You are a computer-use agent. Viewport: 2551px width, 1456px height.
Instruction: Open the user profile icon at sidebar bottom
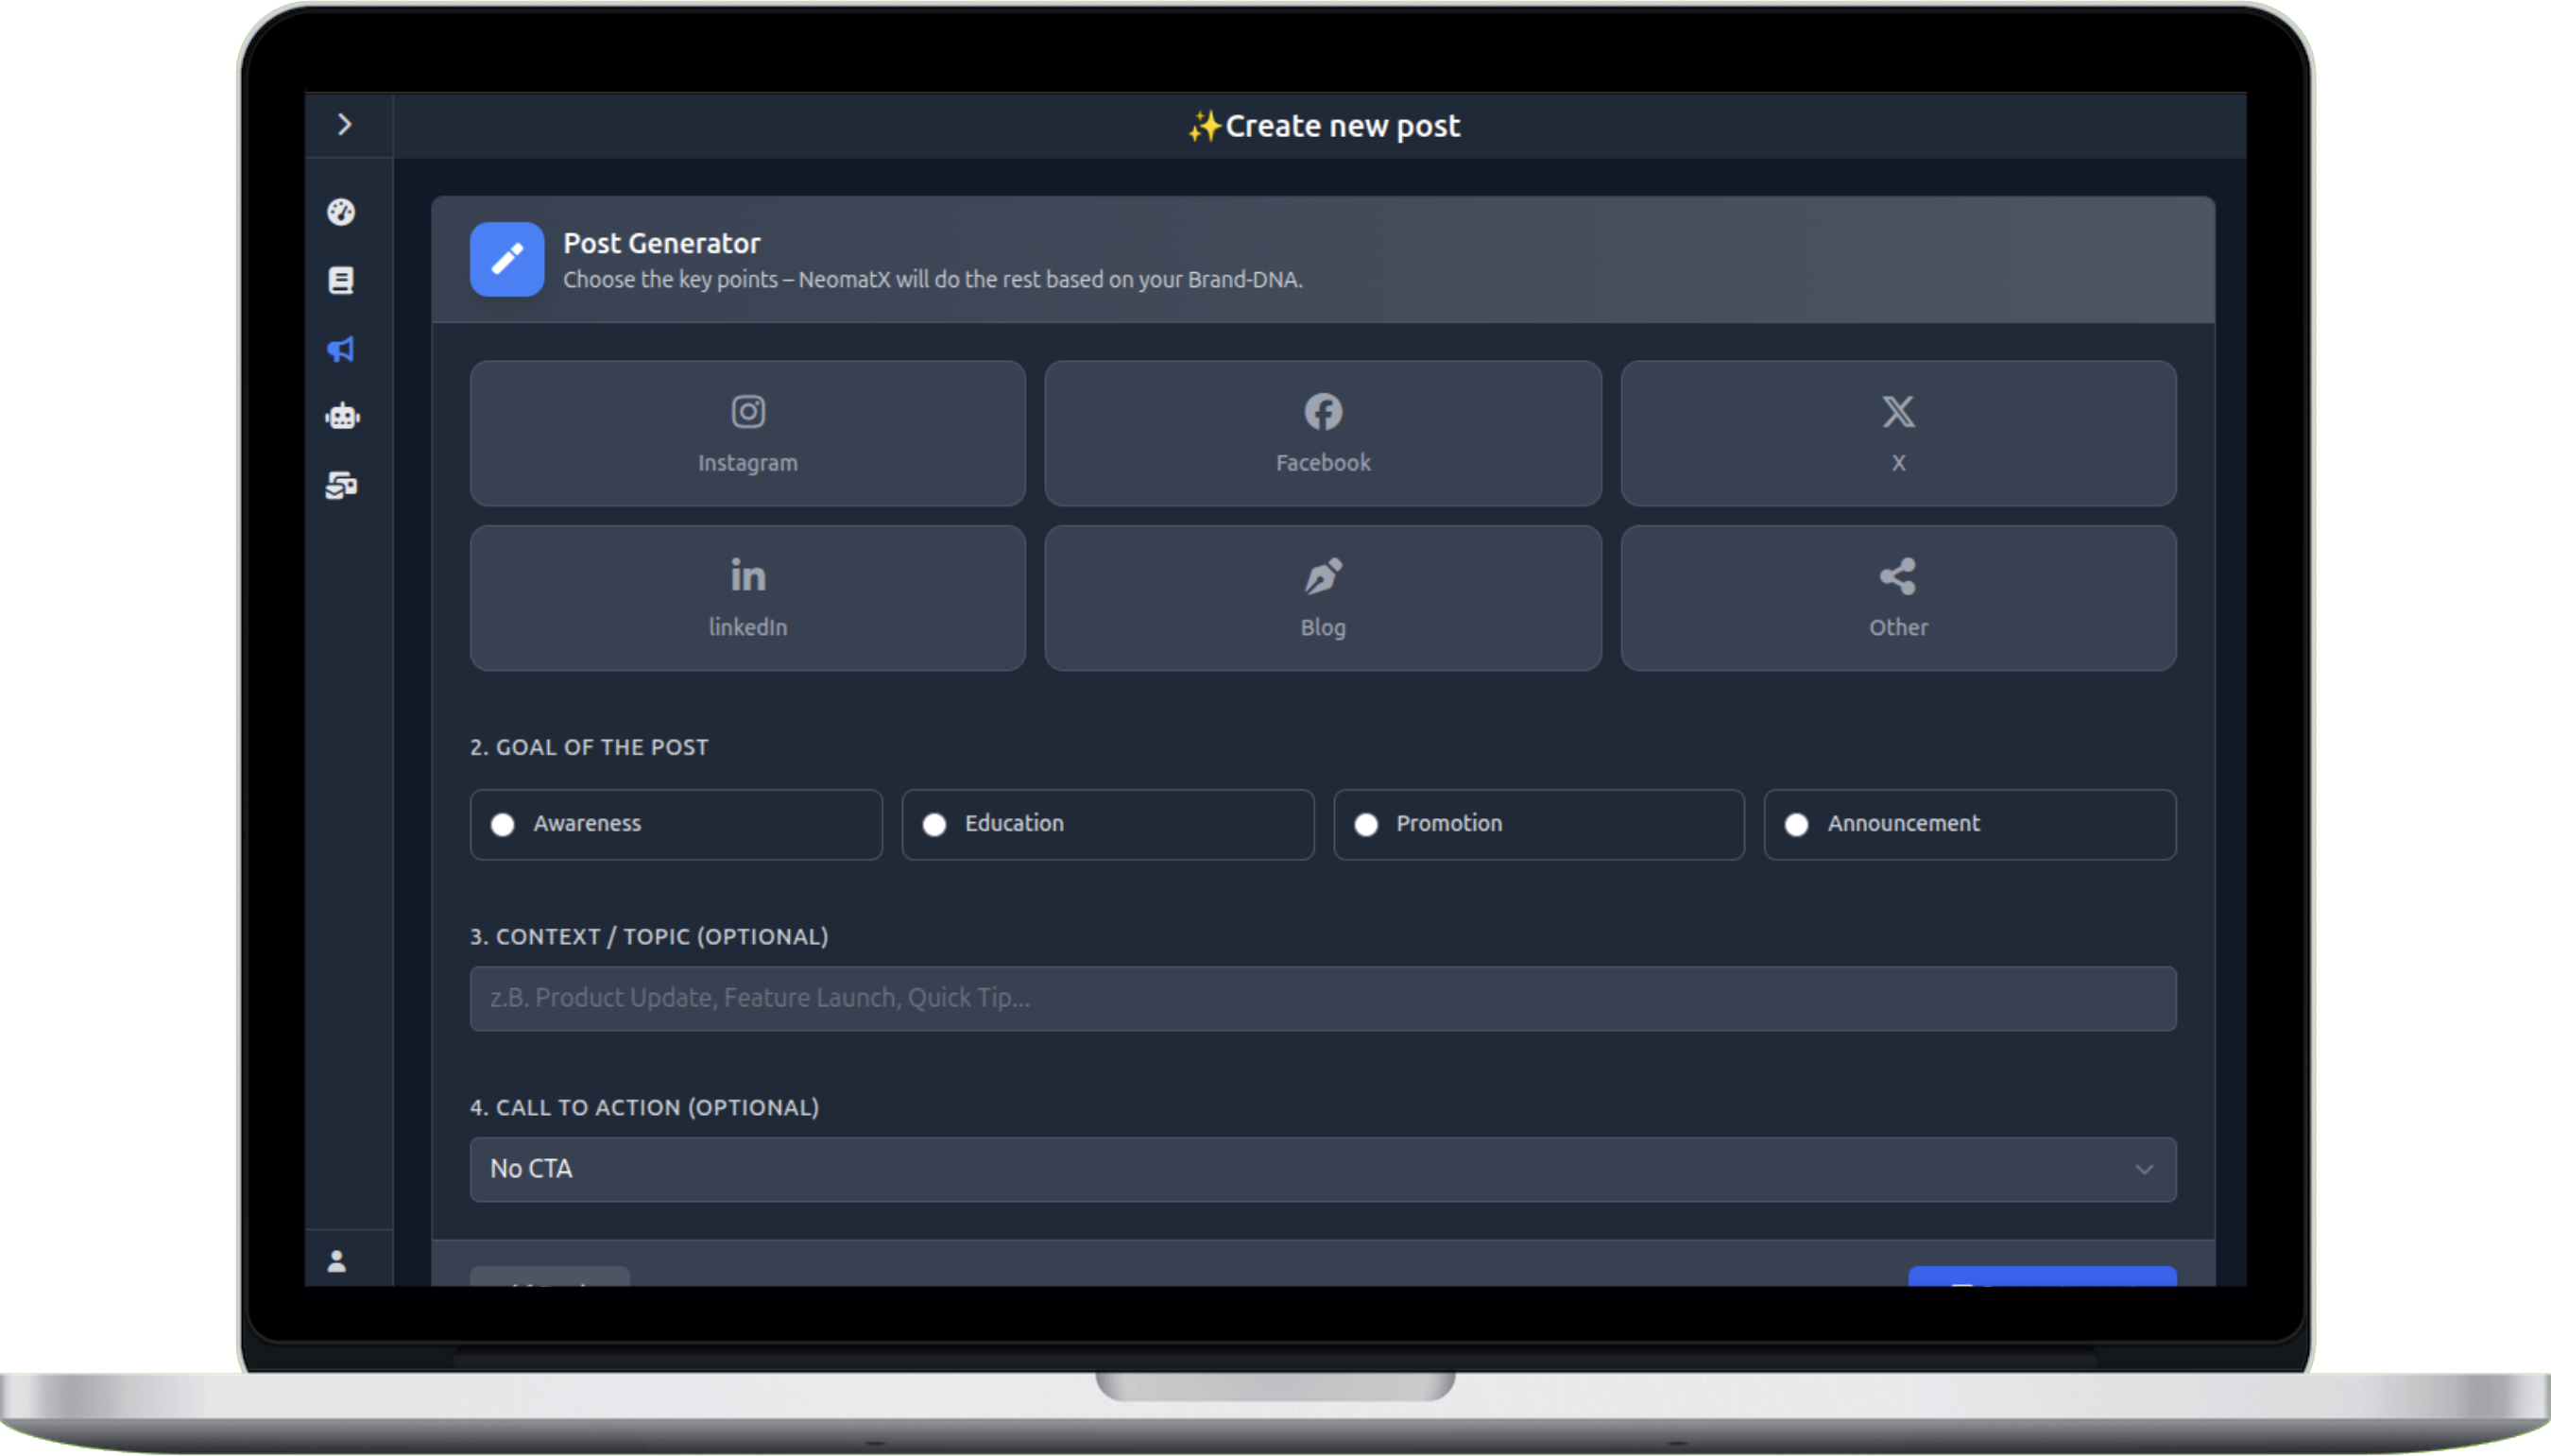pyautogui.click(x=336, y=1261)
